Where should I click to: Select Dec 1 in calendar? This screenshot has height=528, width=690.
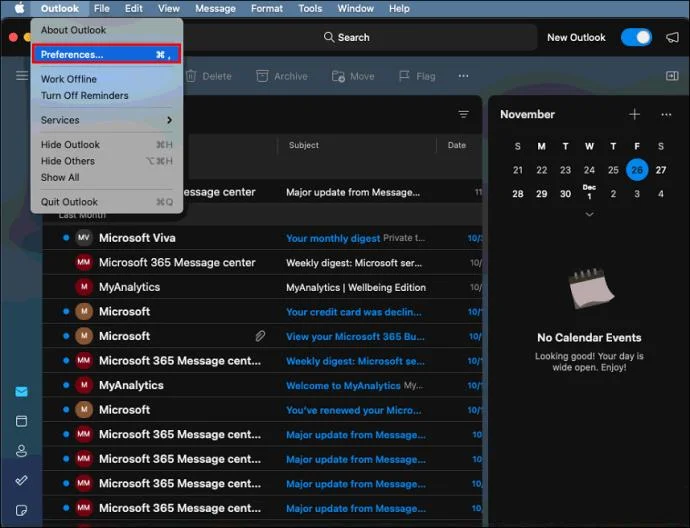click(589, 192)
